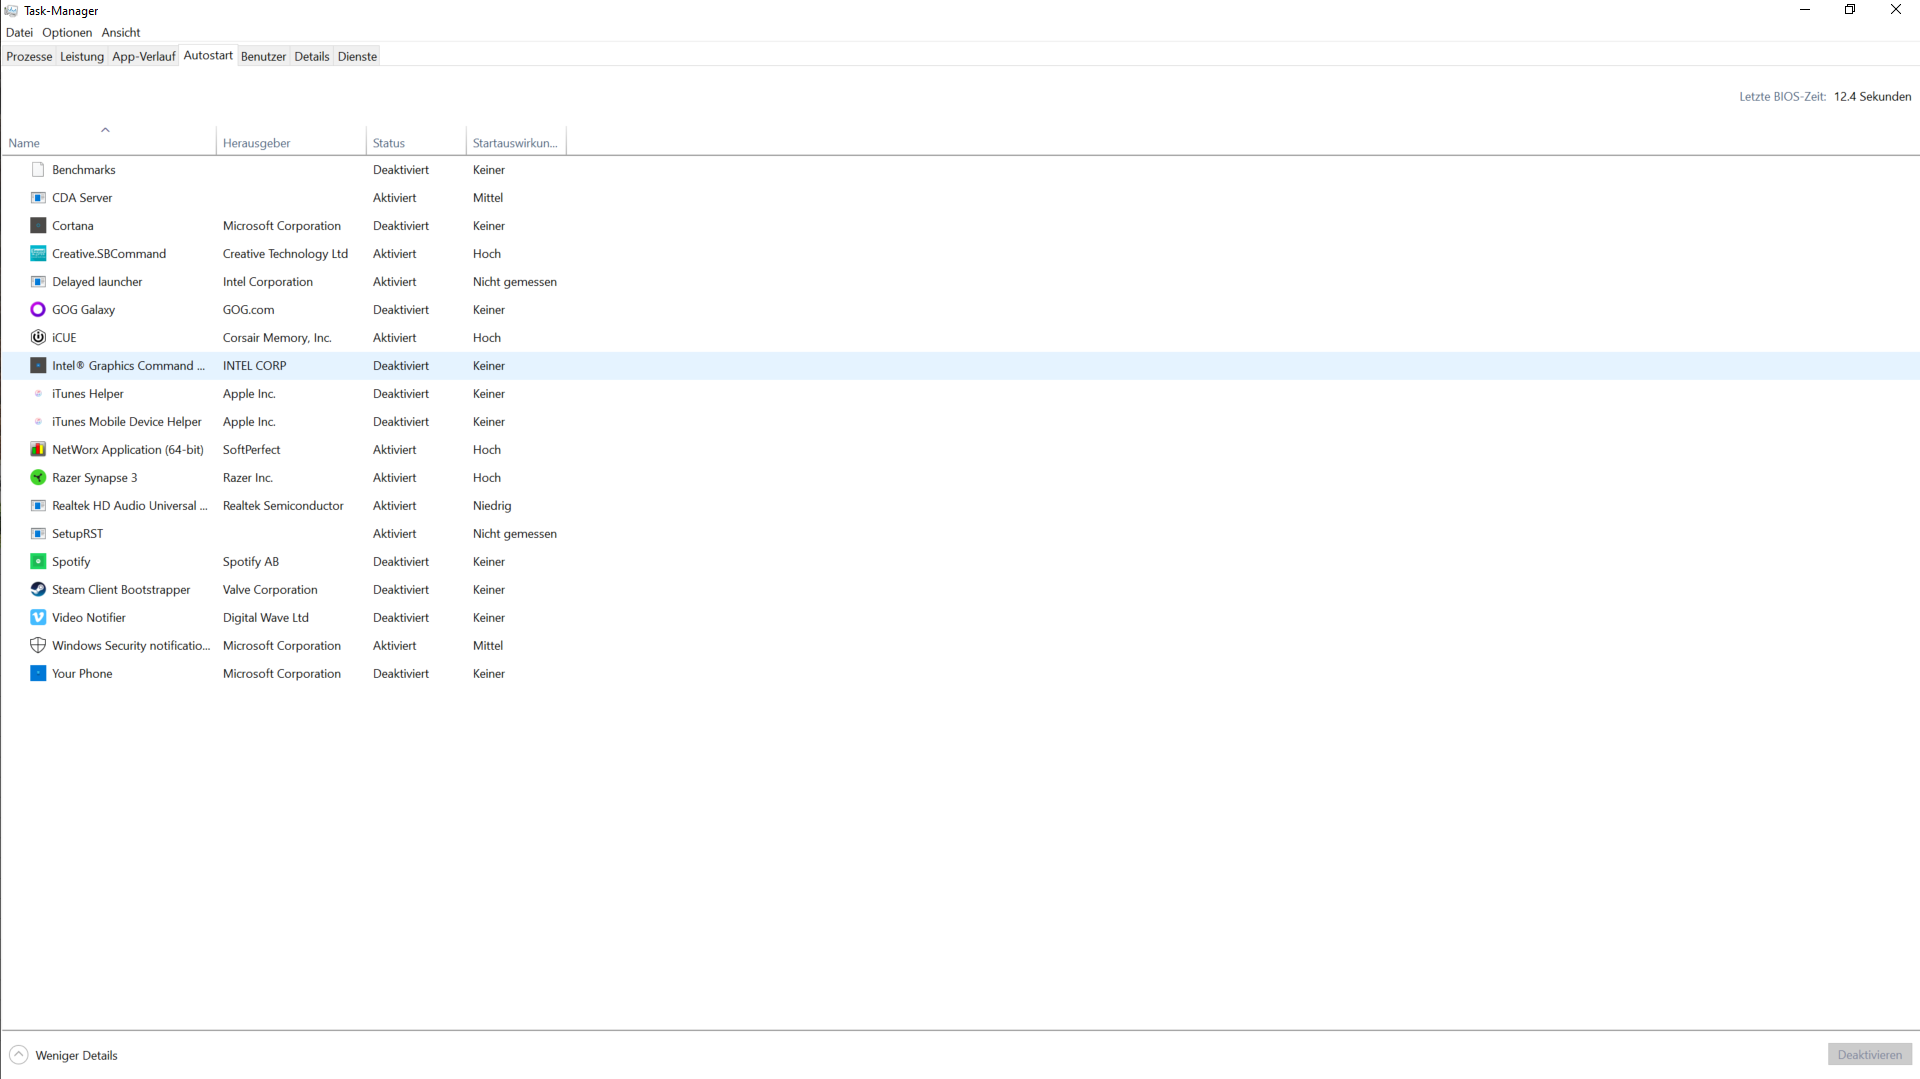Open the Ansicht menu
This screenshot has height=1079, width=1920.
(121, 33)
